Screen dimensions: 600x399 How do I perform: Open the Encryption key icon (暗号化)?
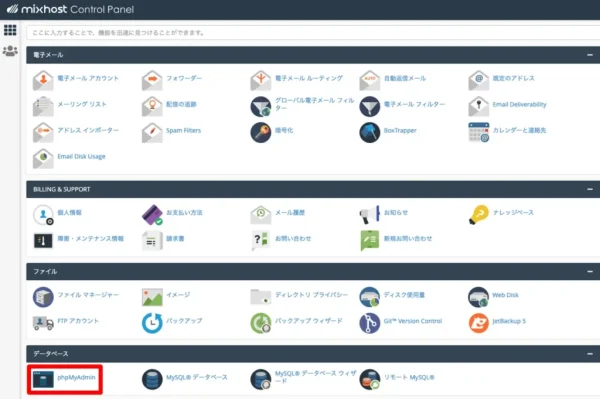coord(261,132)
